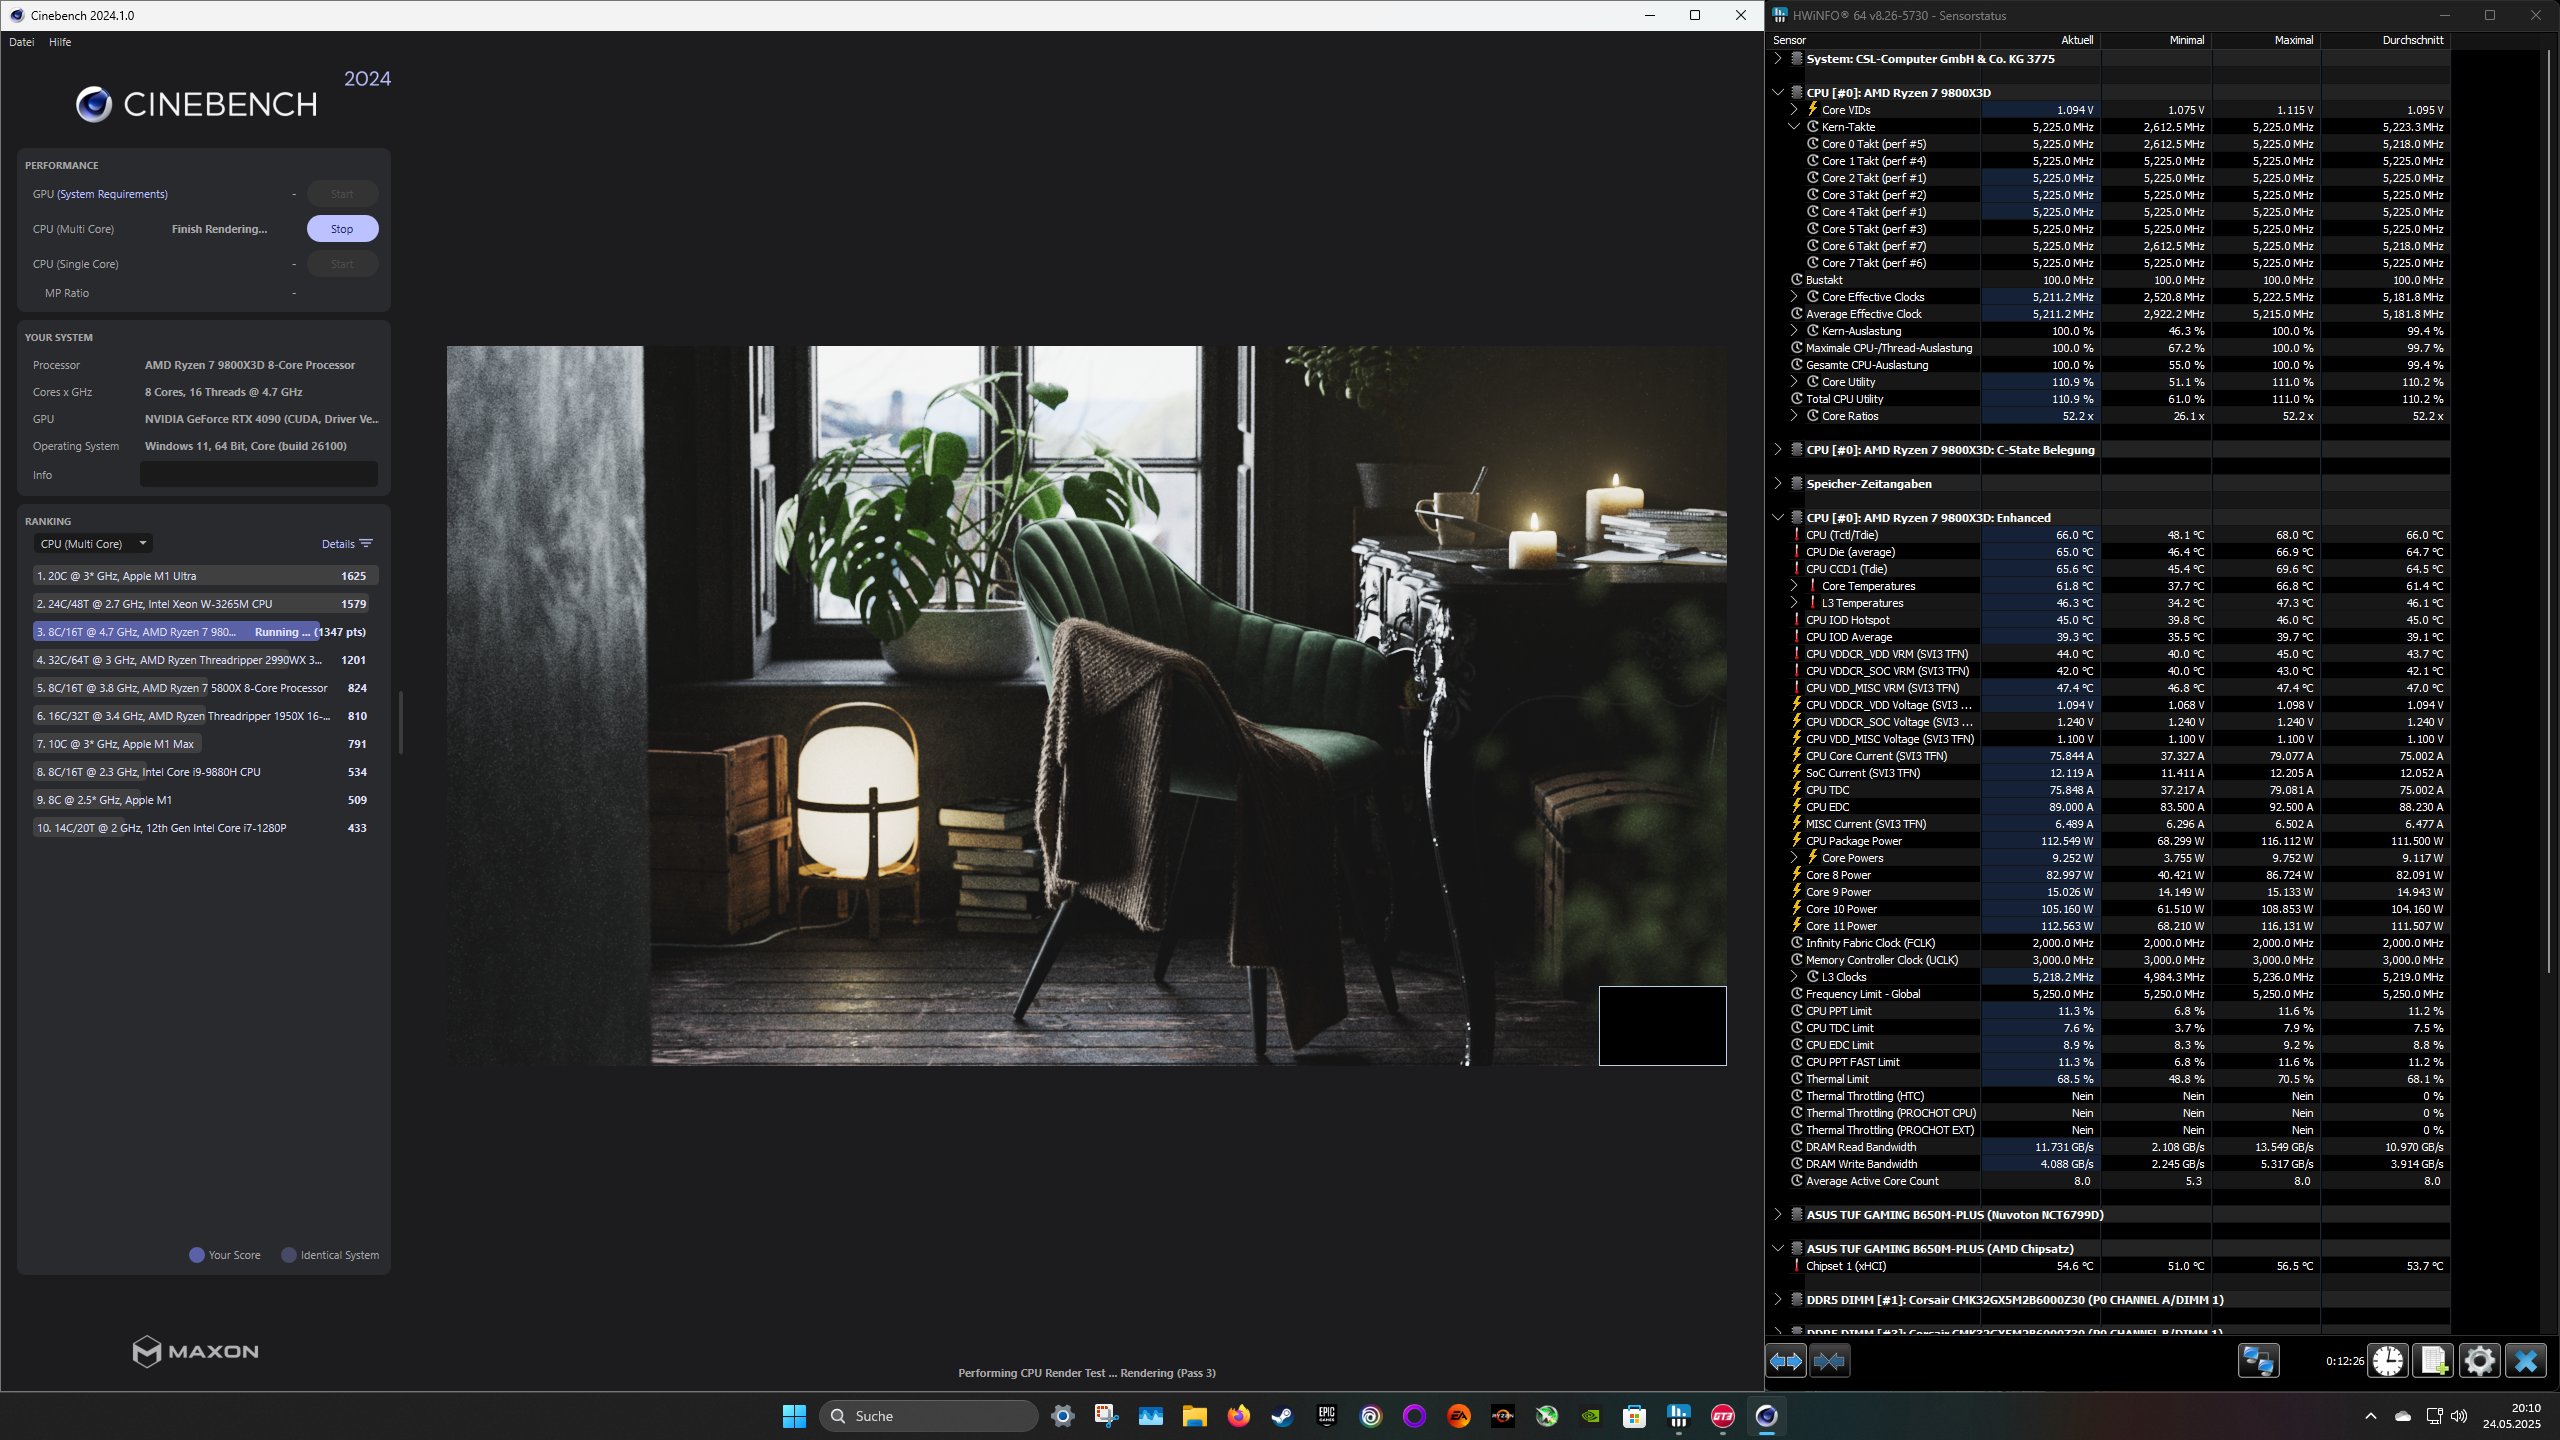Expand the Speicher-Zeitangaben sensor group

coord(1778,484)
